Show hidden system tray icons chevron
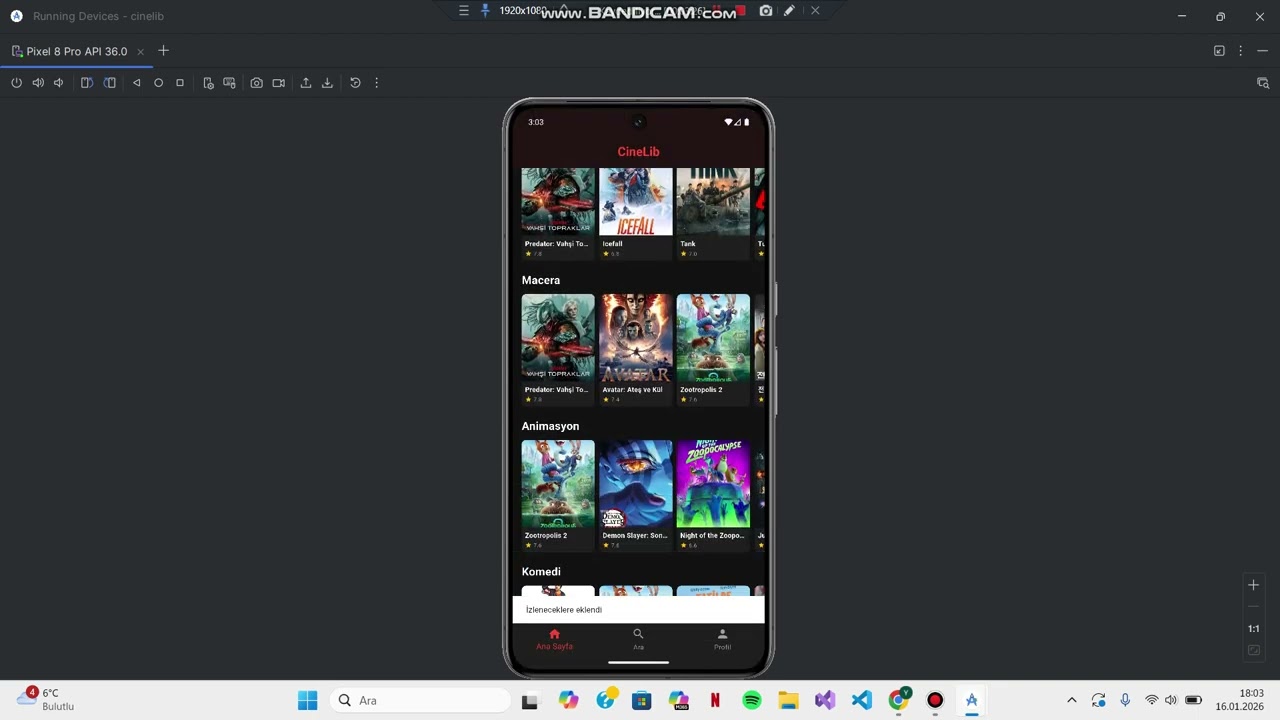Viewport: 1280px width, 720px height. coord(1072,701)
